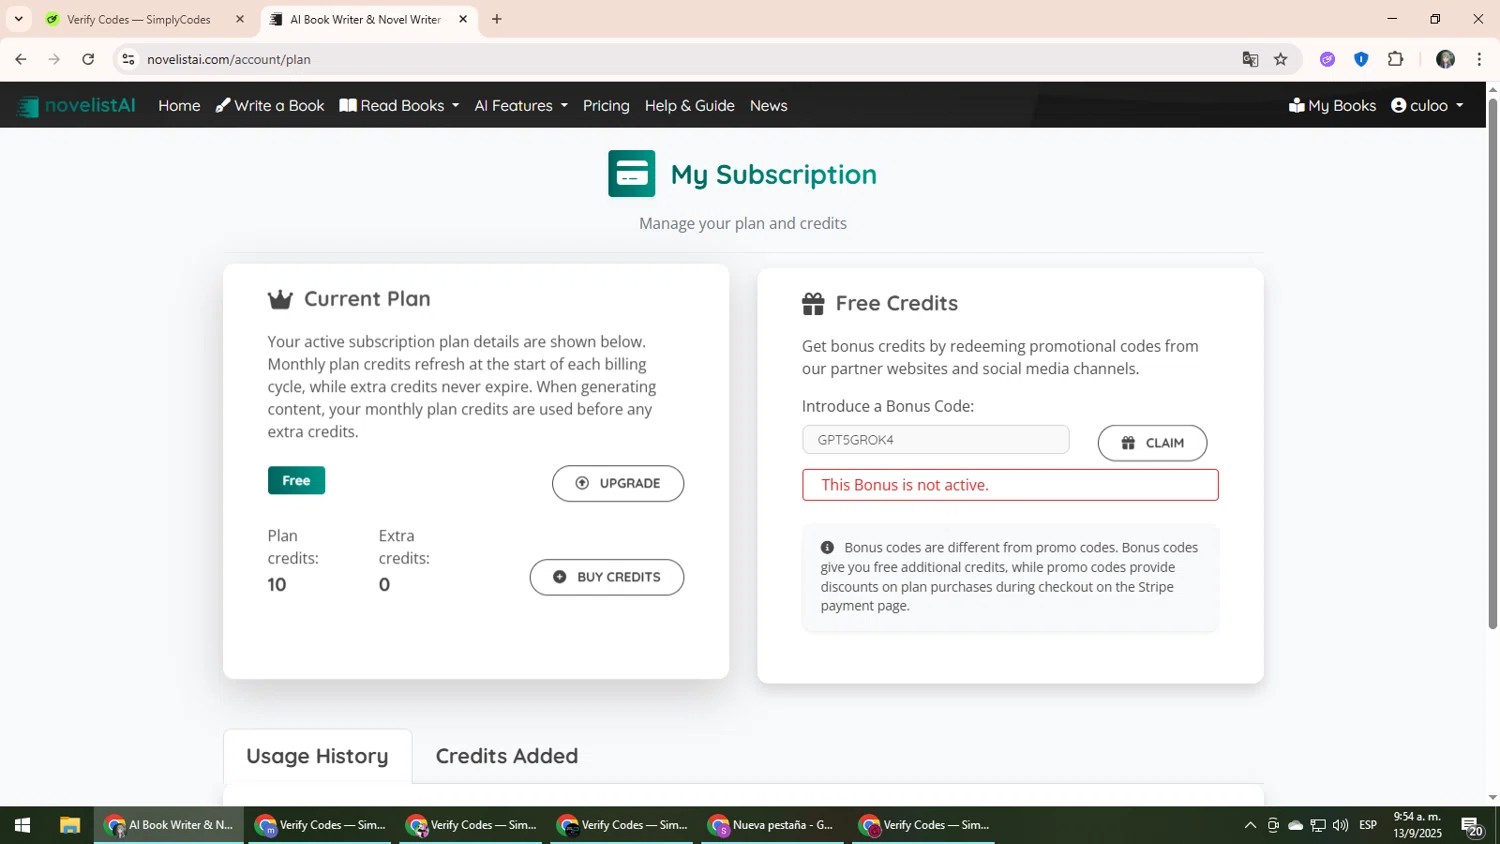Reload the current page
Screen dimensions: 1500x844
pos(88,59)
